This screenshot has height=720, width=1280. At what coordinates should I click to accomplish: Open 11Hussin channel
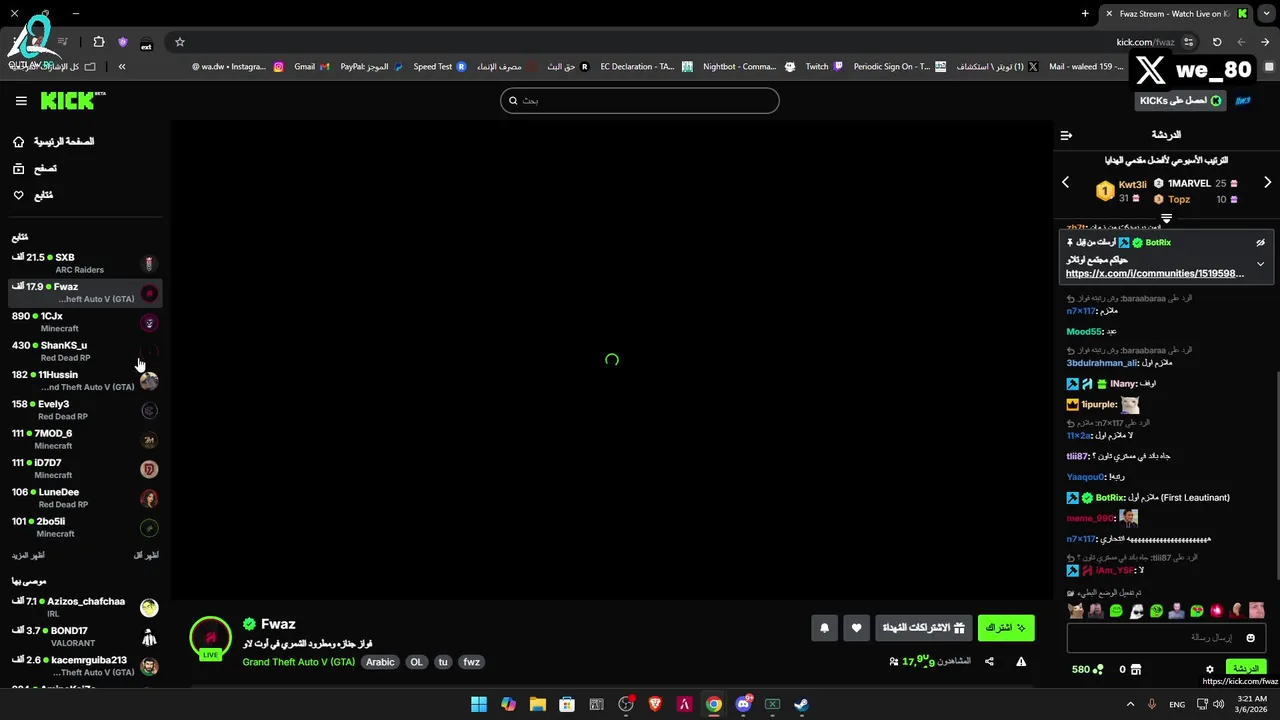coord(85,380)
